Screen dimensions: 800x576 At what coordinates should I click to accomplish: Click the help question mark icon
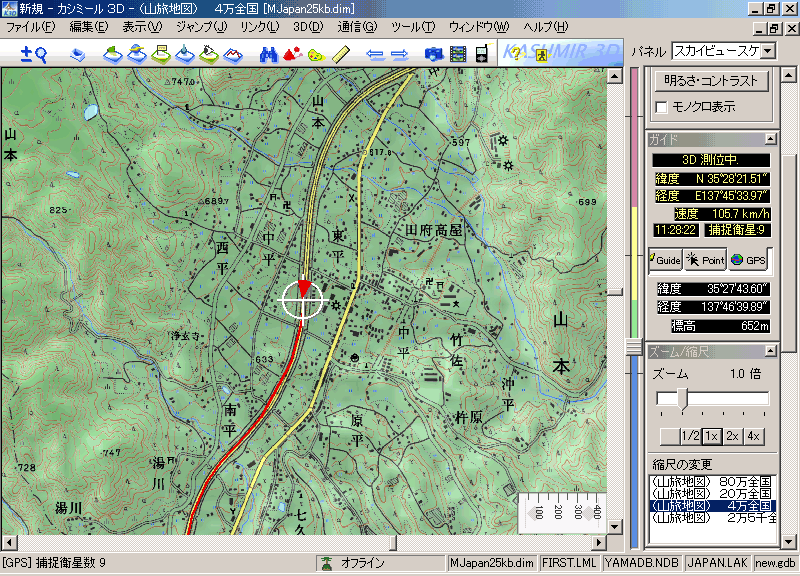(516, 54)
